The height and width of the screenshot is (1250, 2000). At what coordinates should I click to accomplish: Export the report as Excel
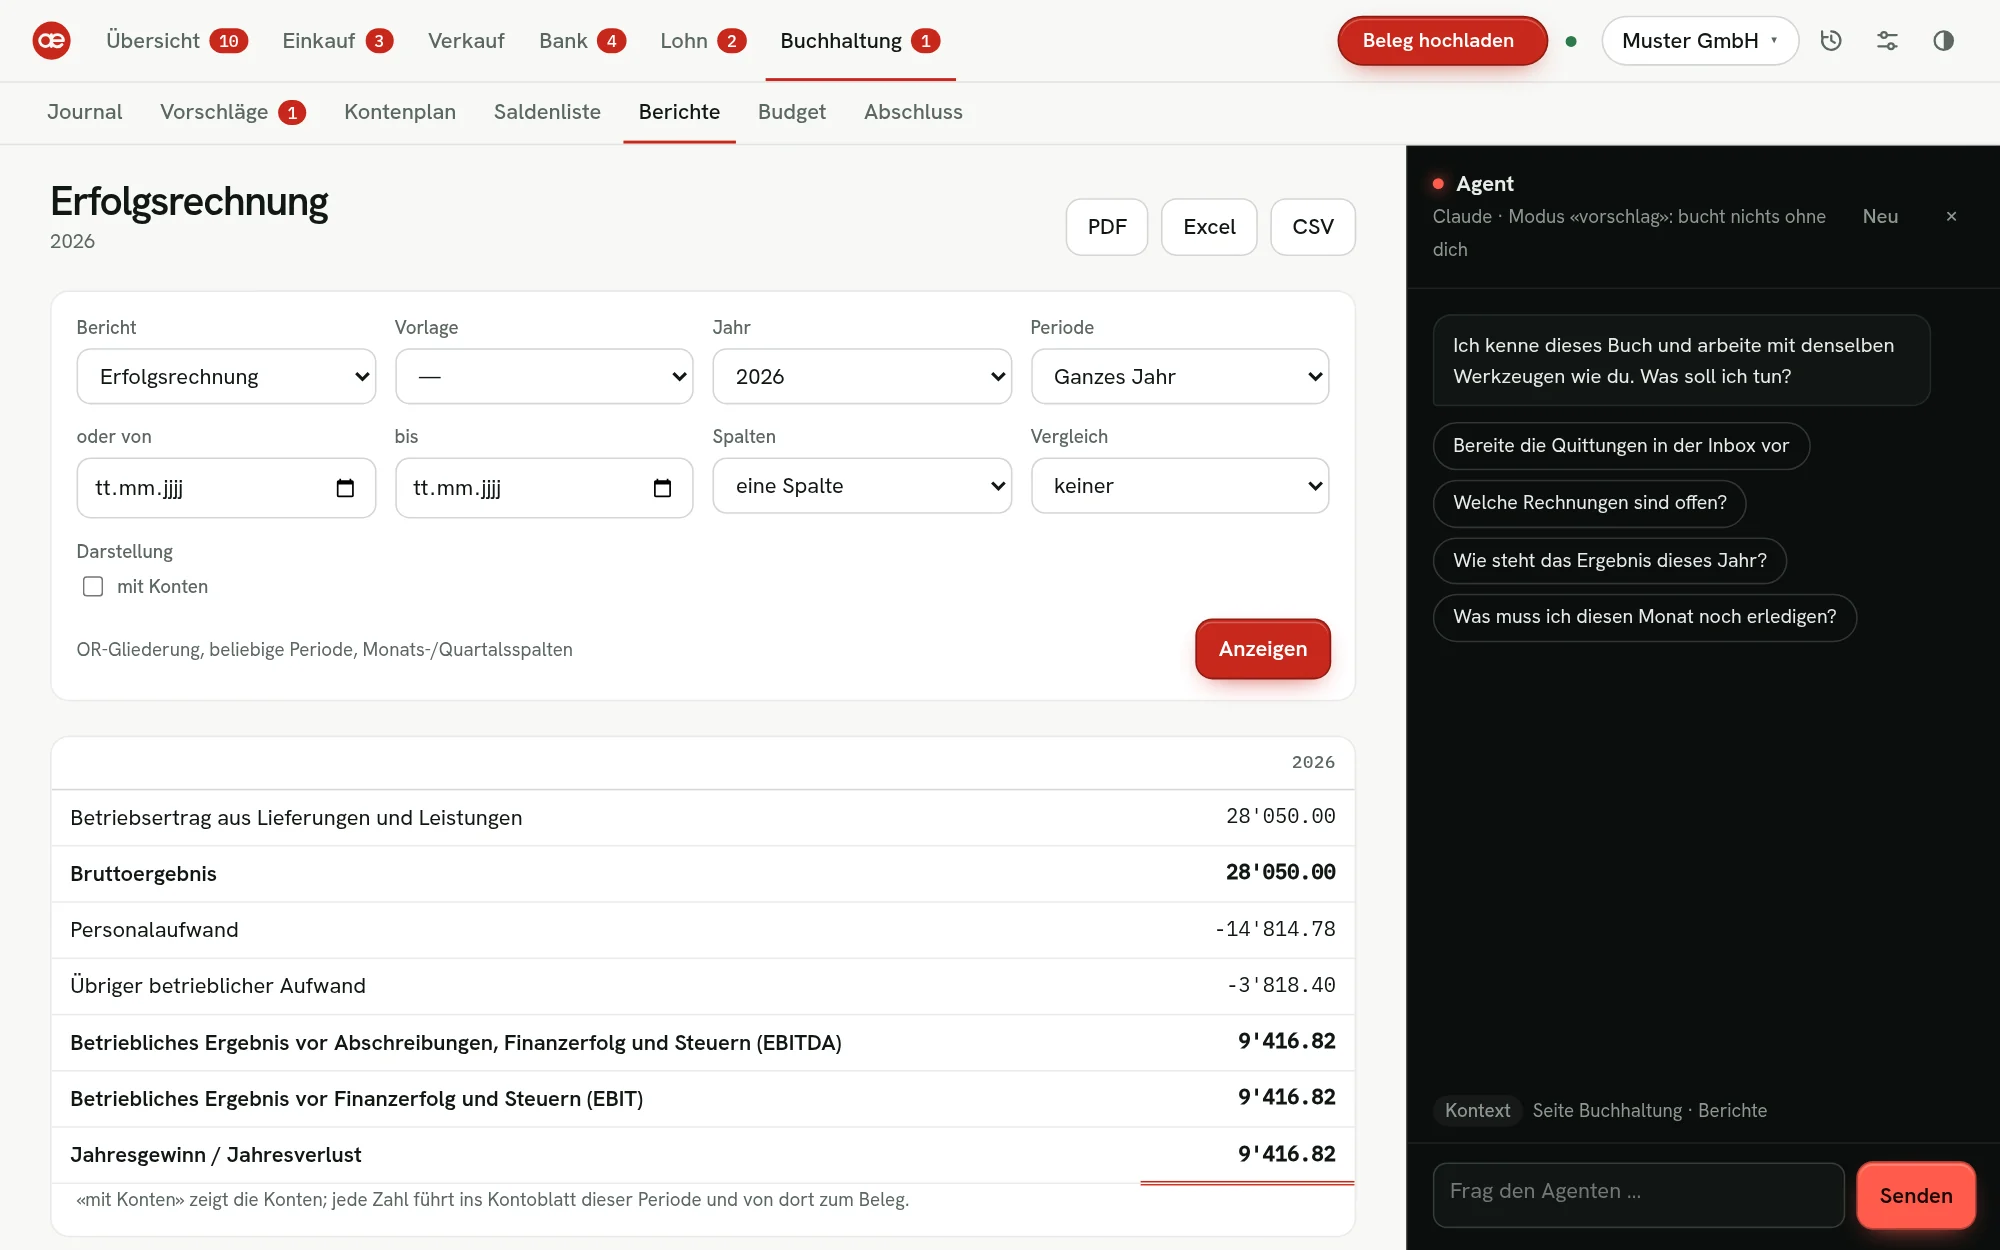(1209, 227)
